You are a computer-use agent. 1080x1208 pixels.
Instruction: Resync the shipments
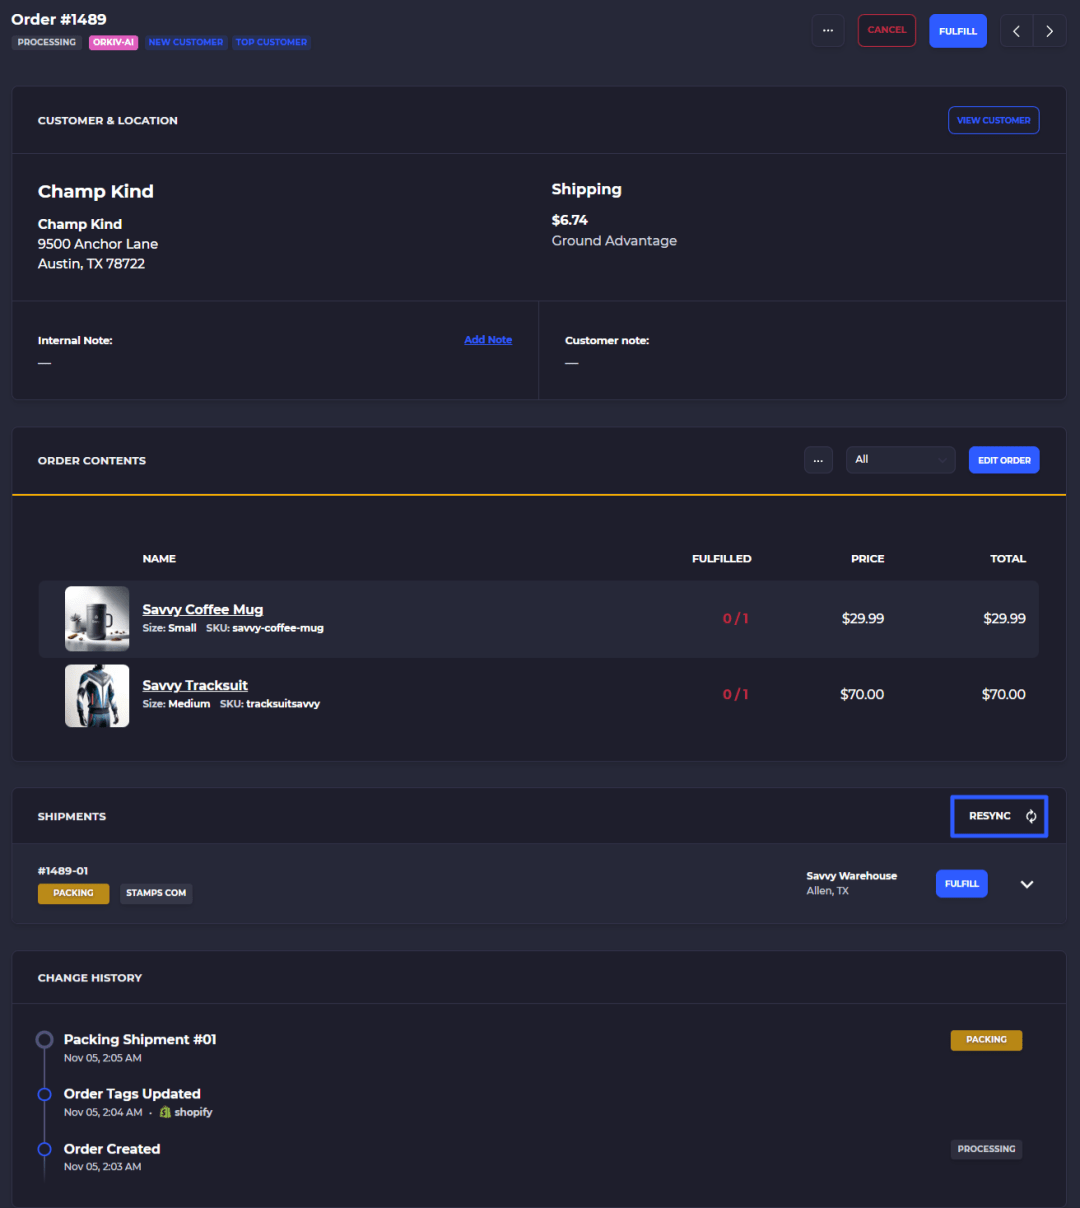tap(999, 816)
